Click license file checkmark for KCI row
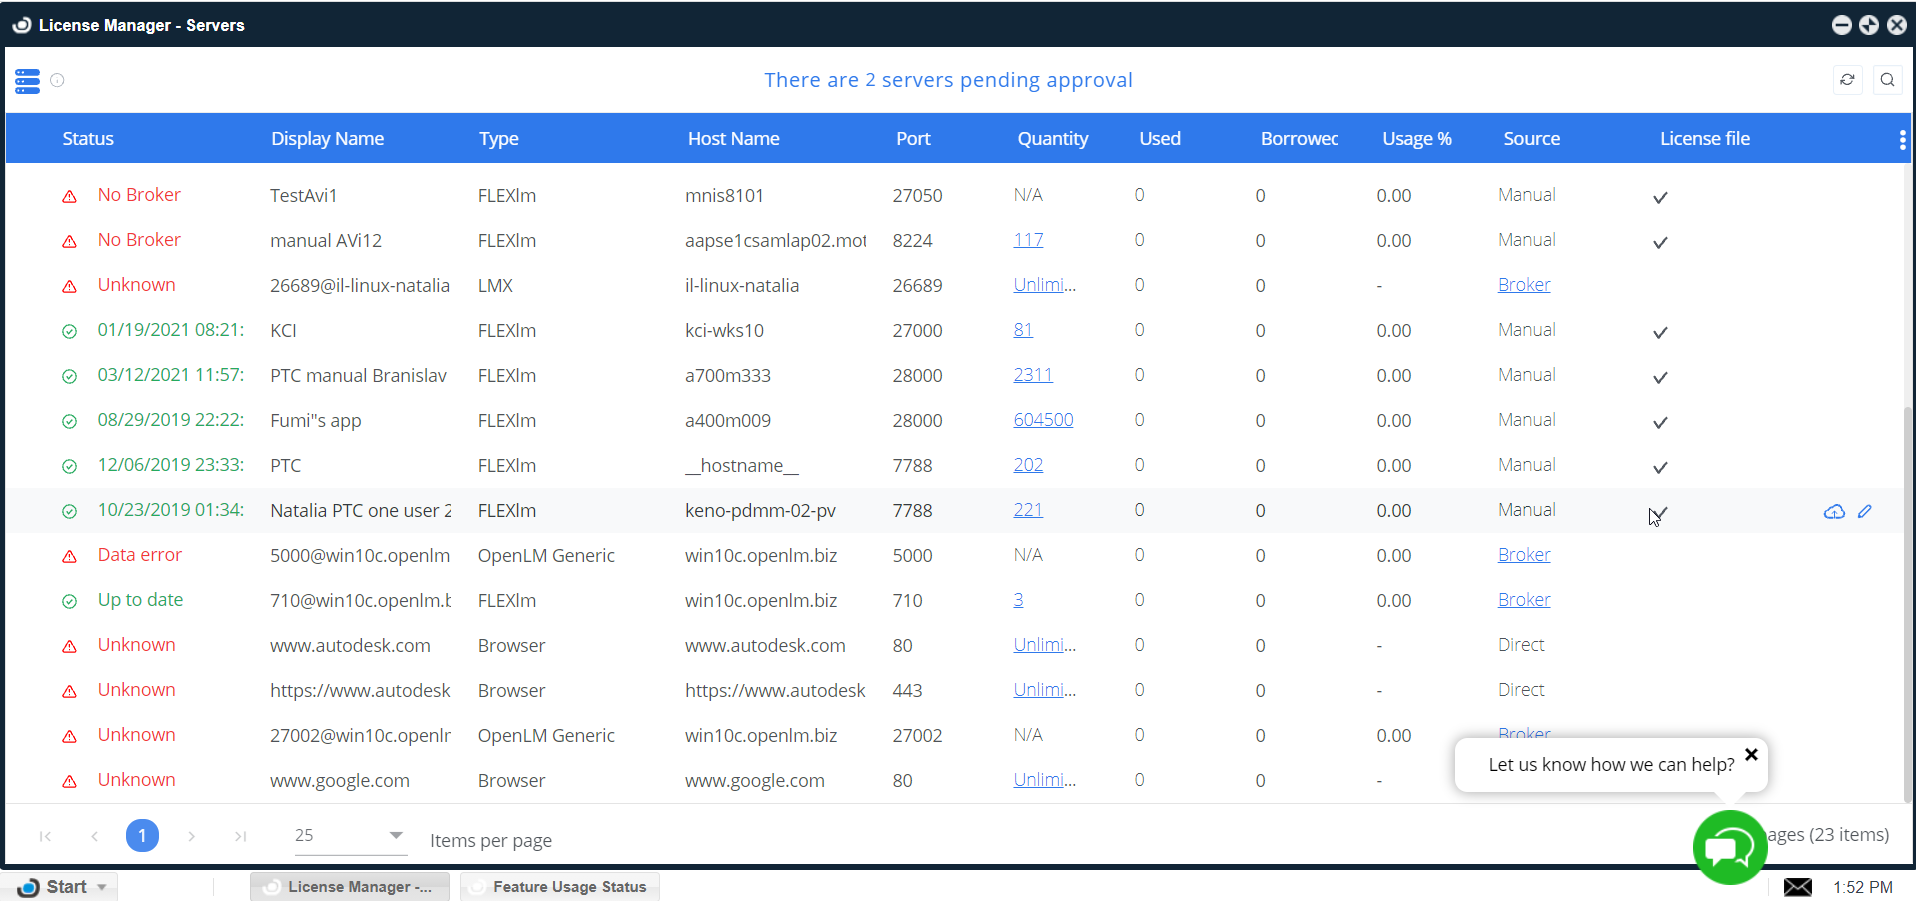 [1660, 332]
